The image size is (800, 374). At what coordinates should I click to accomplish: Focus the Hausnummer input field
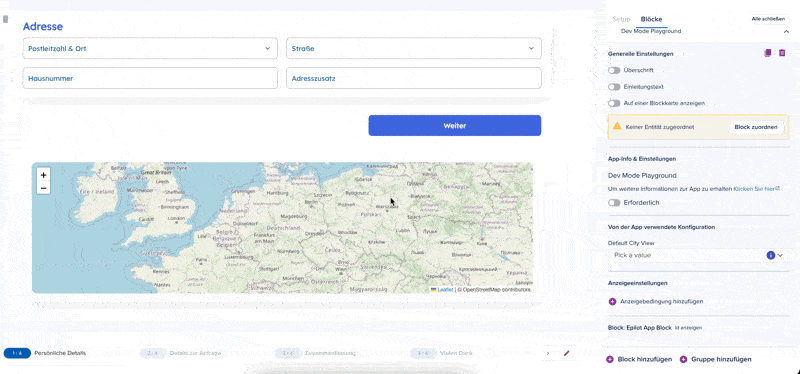[150, 79]
